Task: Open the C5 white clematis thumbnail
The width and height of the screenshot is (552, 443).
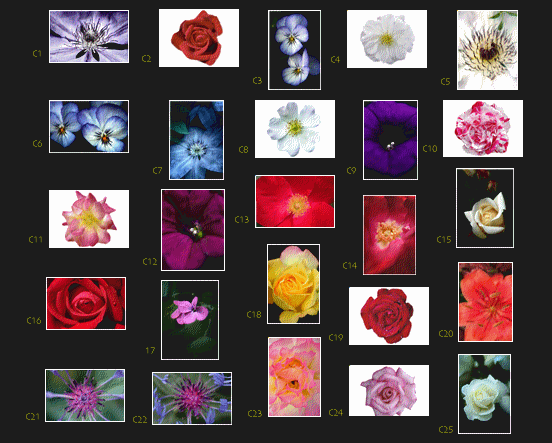Action: [487, 50]
